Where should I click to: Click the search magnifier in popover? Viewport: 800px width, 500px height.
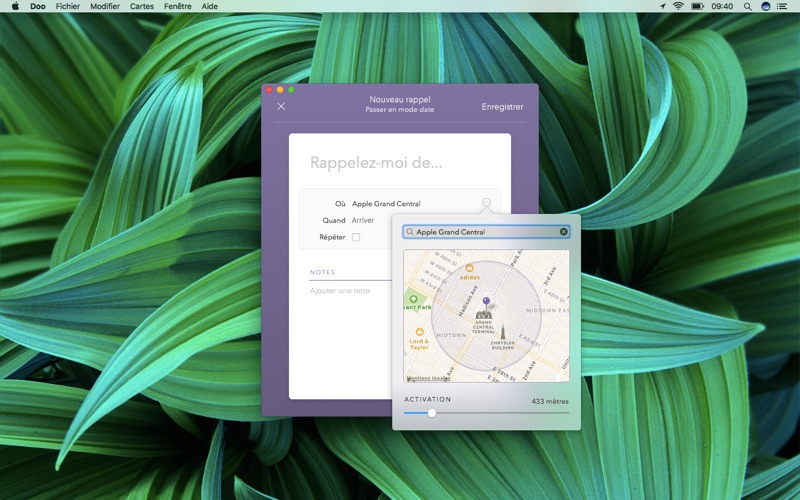[410, 232]
